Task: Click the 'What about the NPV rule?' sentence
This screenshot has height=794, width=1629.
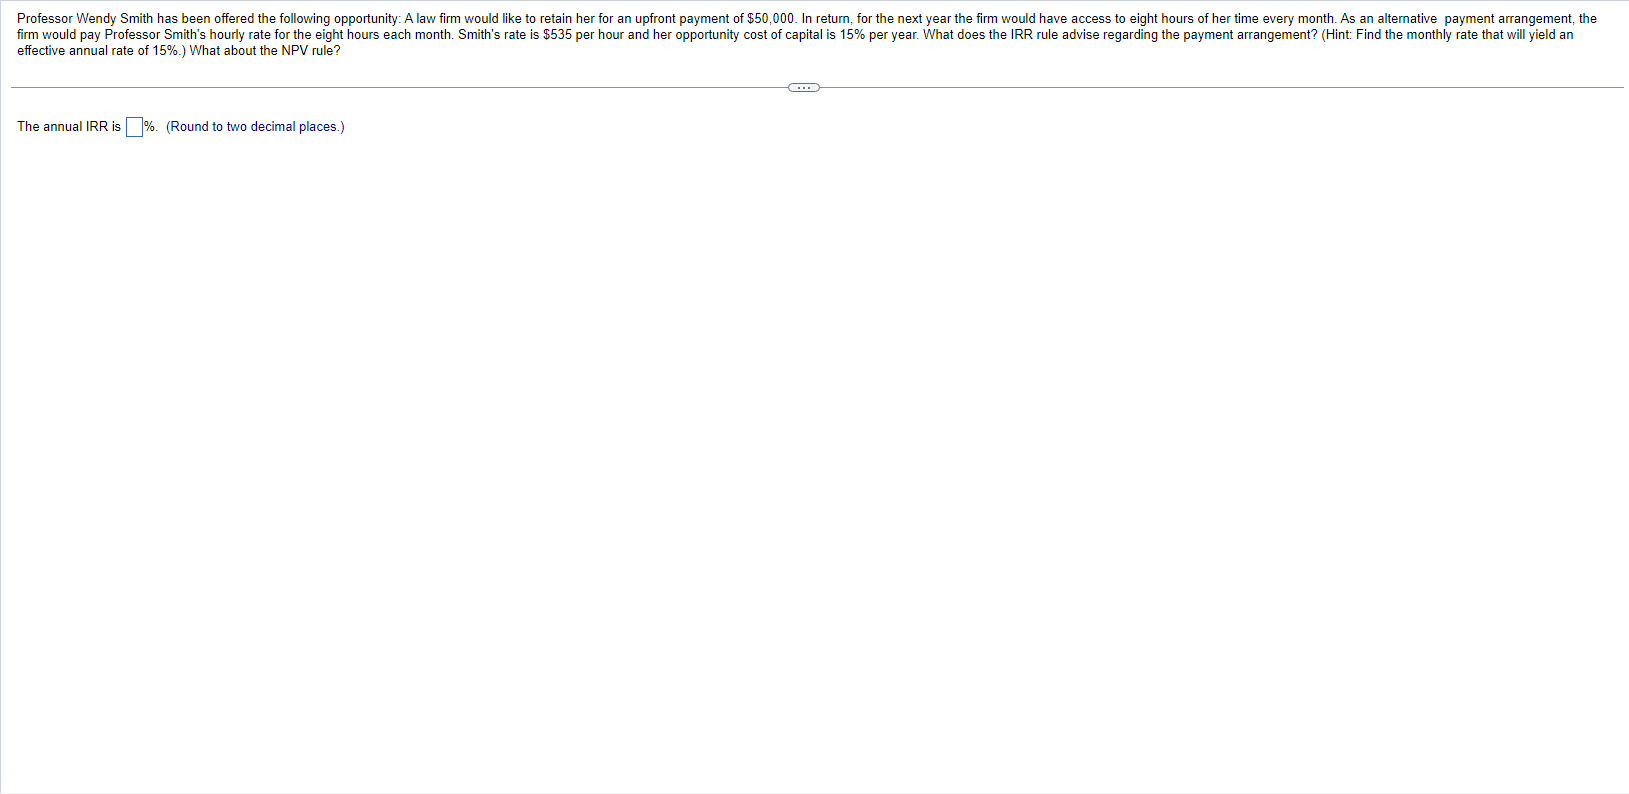Action: pyautogui.click(x=265, y=51)
